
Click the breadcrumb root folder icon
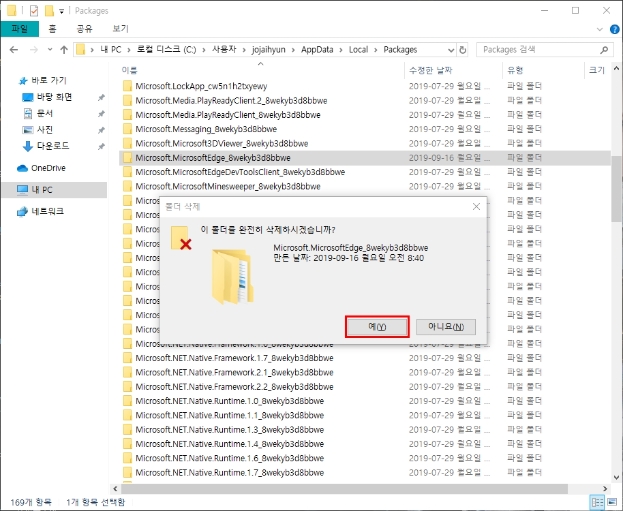click(81, 50)
